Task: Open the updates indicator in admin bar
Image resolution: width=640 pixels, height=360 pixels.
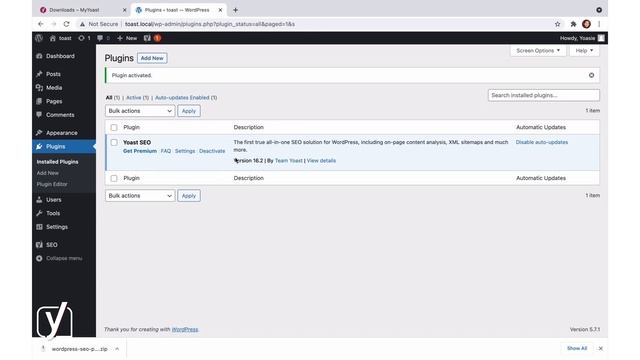Action: coord(84,38)
